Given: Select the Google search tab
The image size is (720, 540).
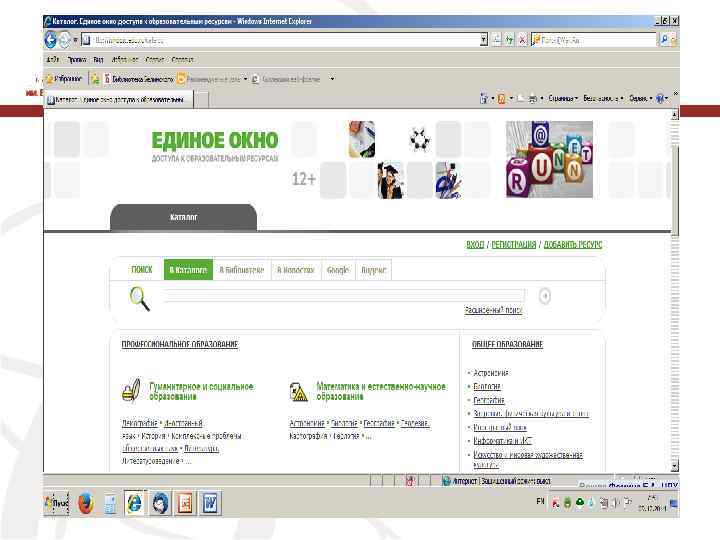Looking at the screenshot, I should (338, 270).
